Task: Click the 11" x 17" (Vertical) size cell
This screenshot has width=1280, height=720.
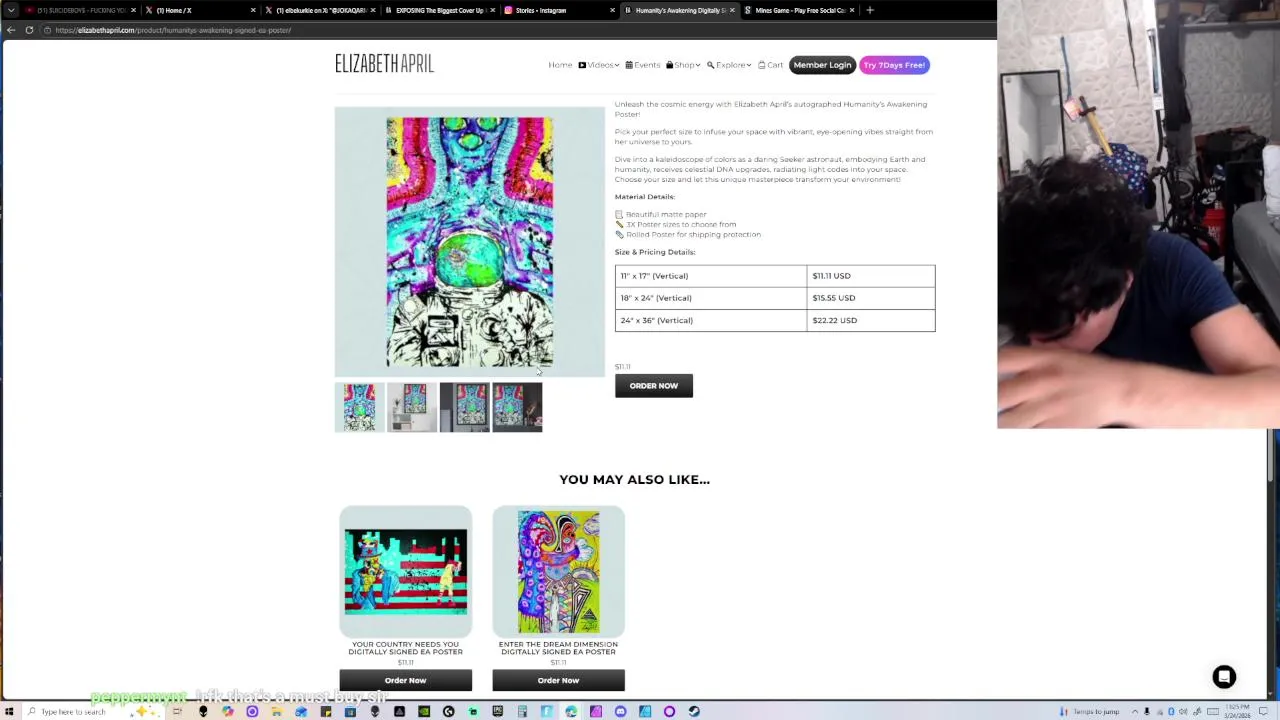Action: tap(711, 276)
